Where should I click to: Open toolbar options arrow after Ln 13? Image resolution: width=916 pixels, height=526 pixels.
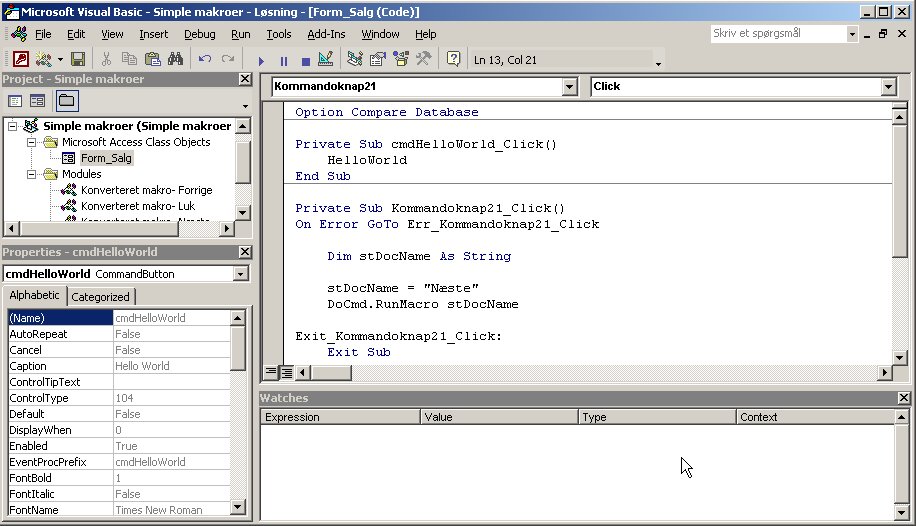(658, 63)
